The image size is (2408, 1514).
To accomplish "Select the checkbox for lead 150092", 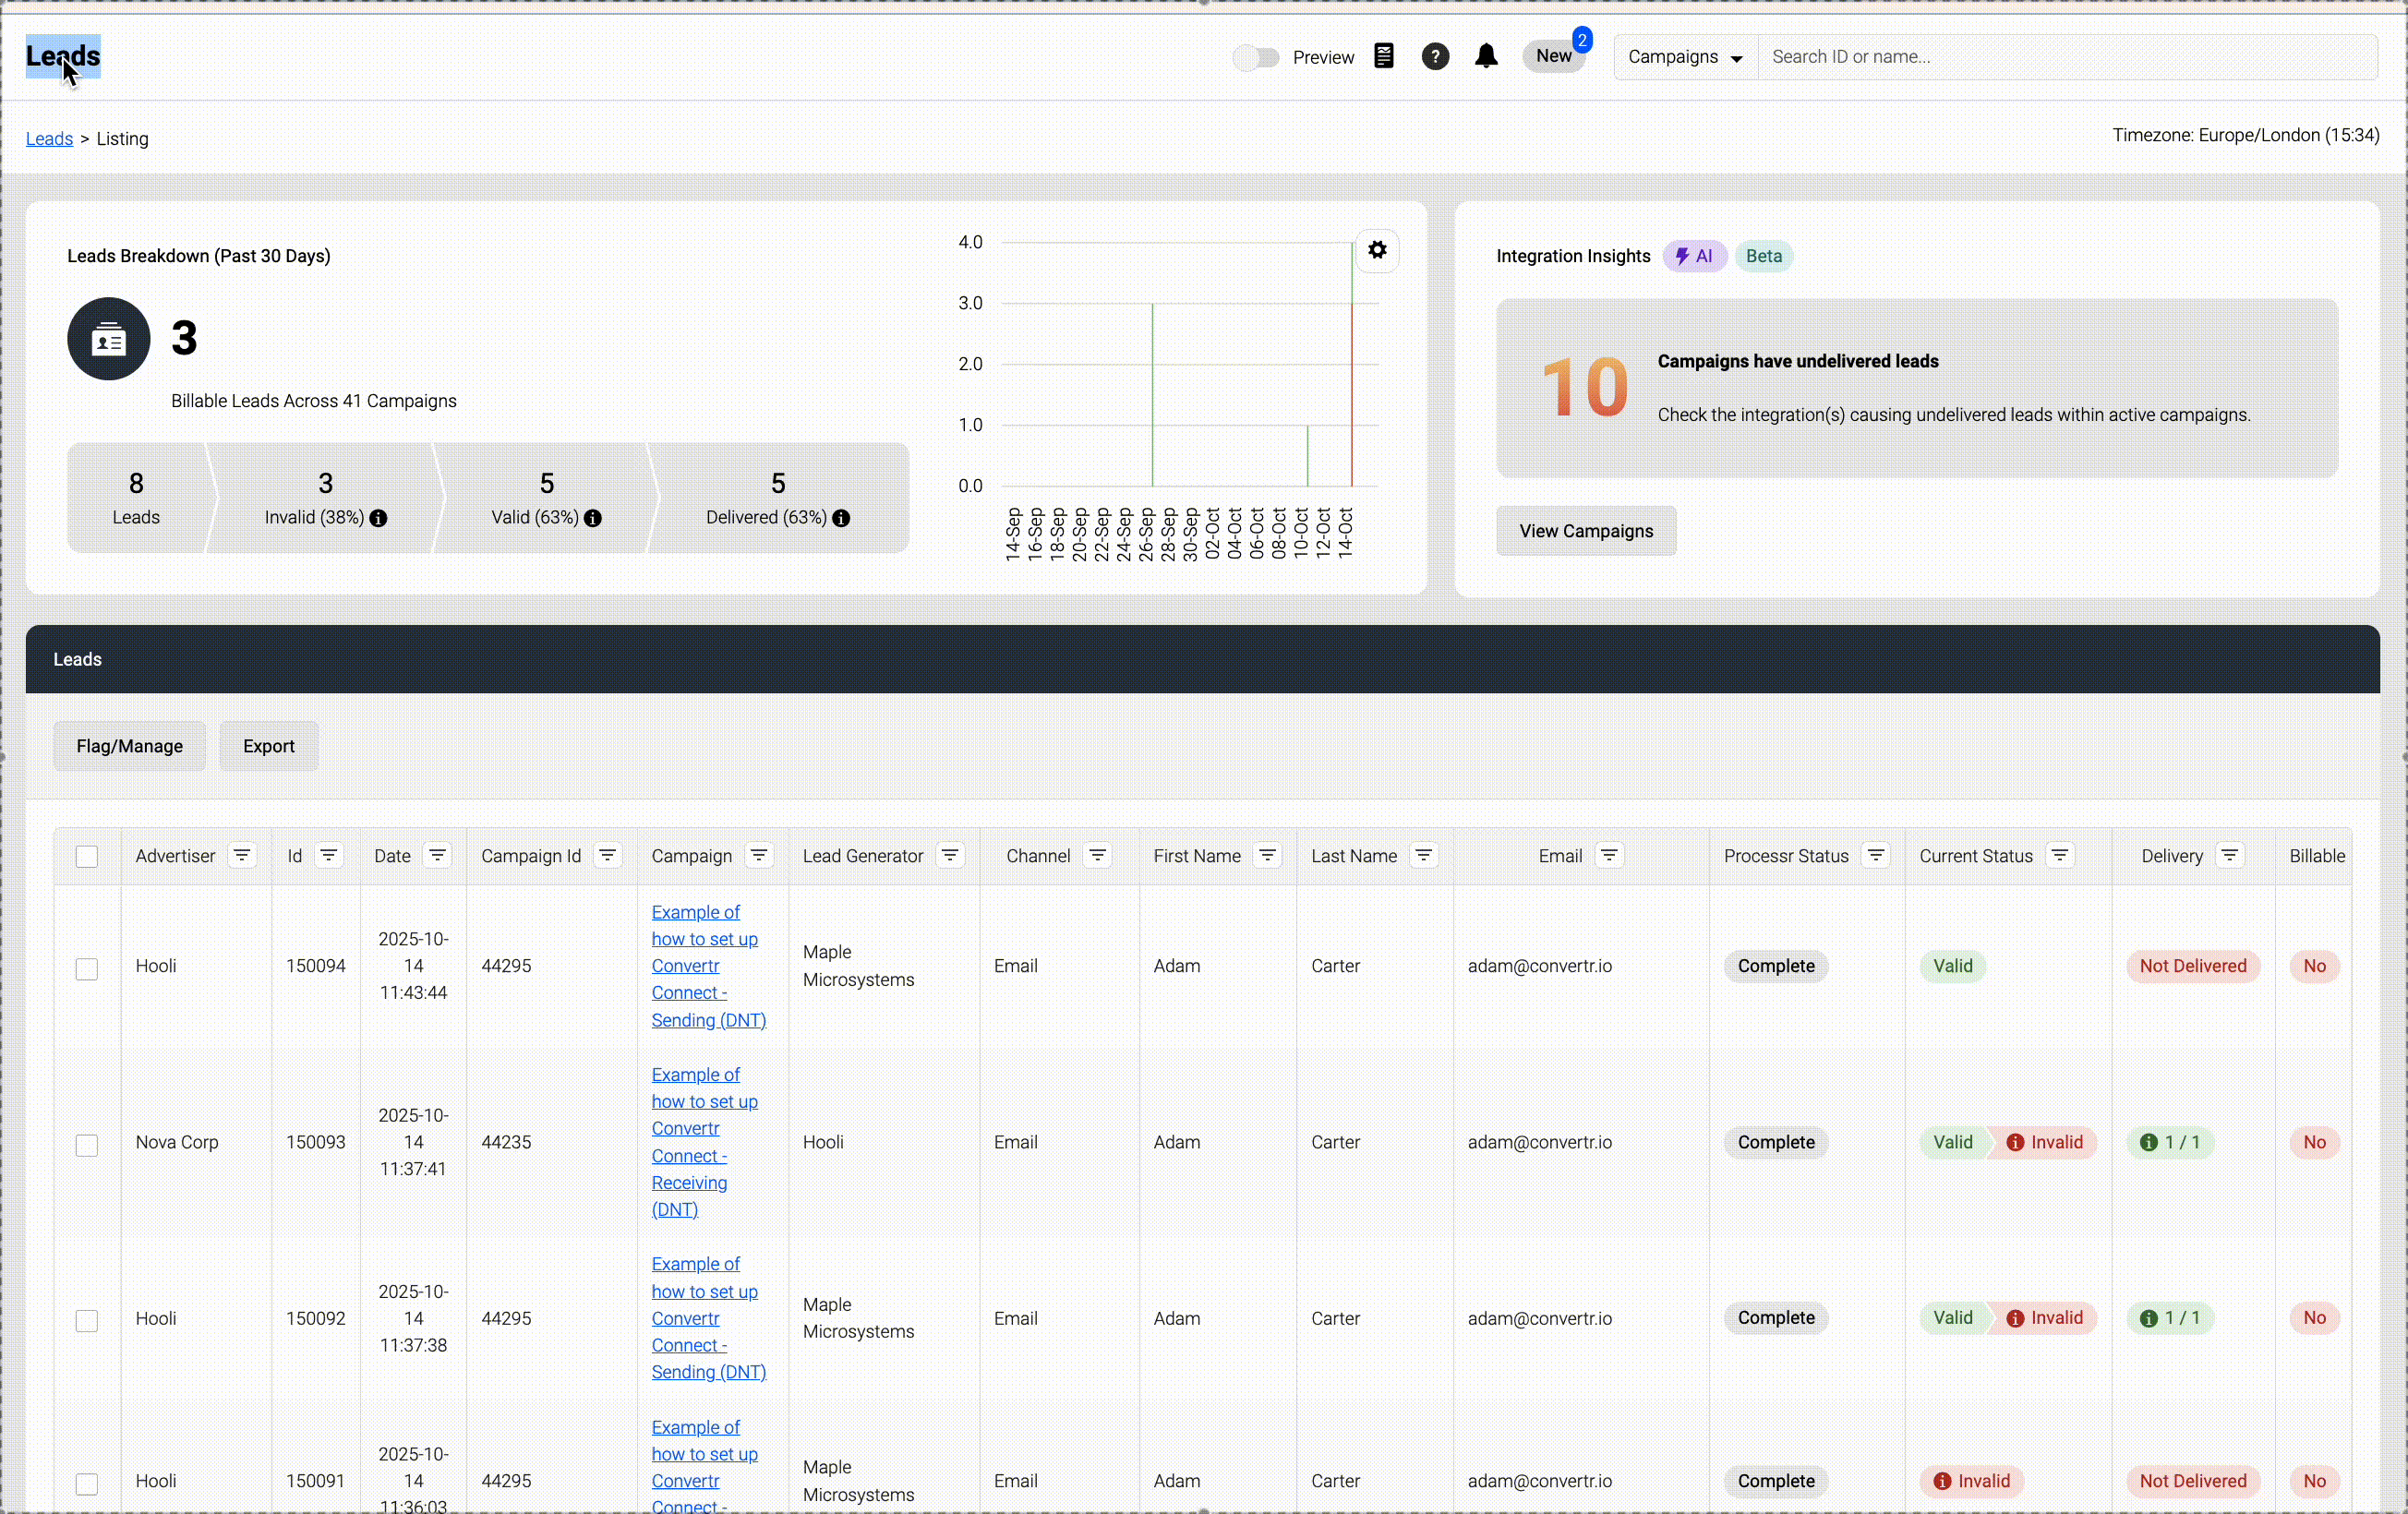I will click(87, 1321).
